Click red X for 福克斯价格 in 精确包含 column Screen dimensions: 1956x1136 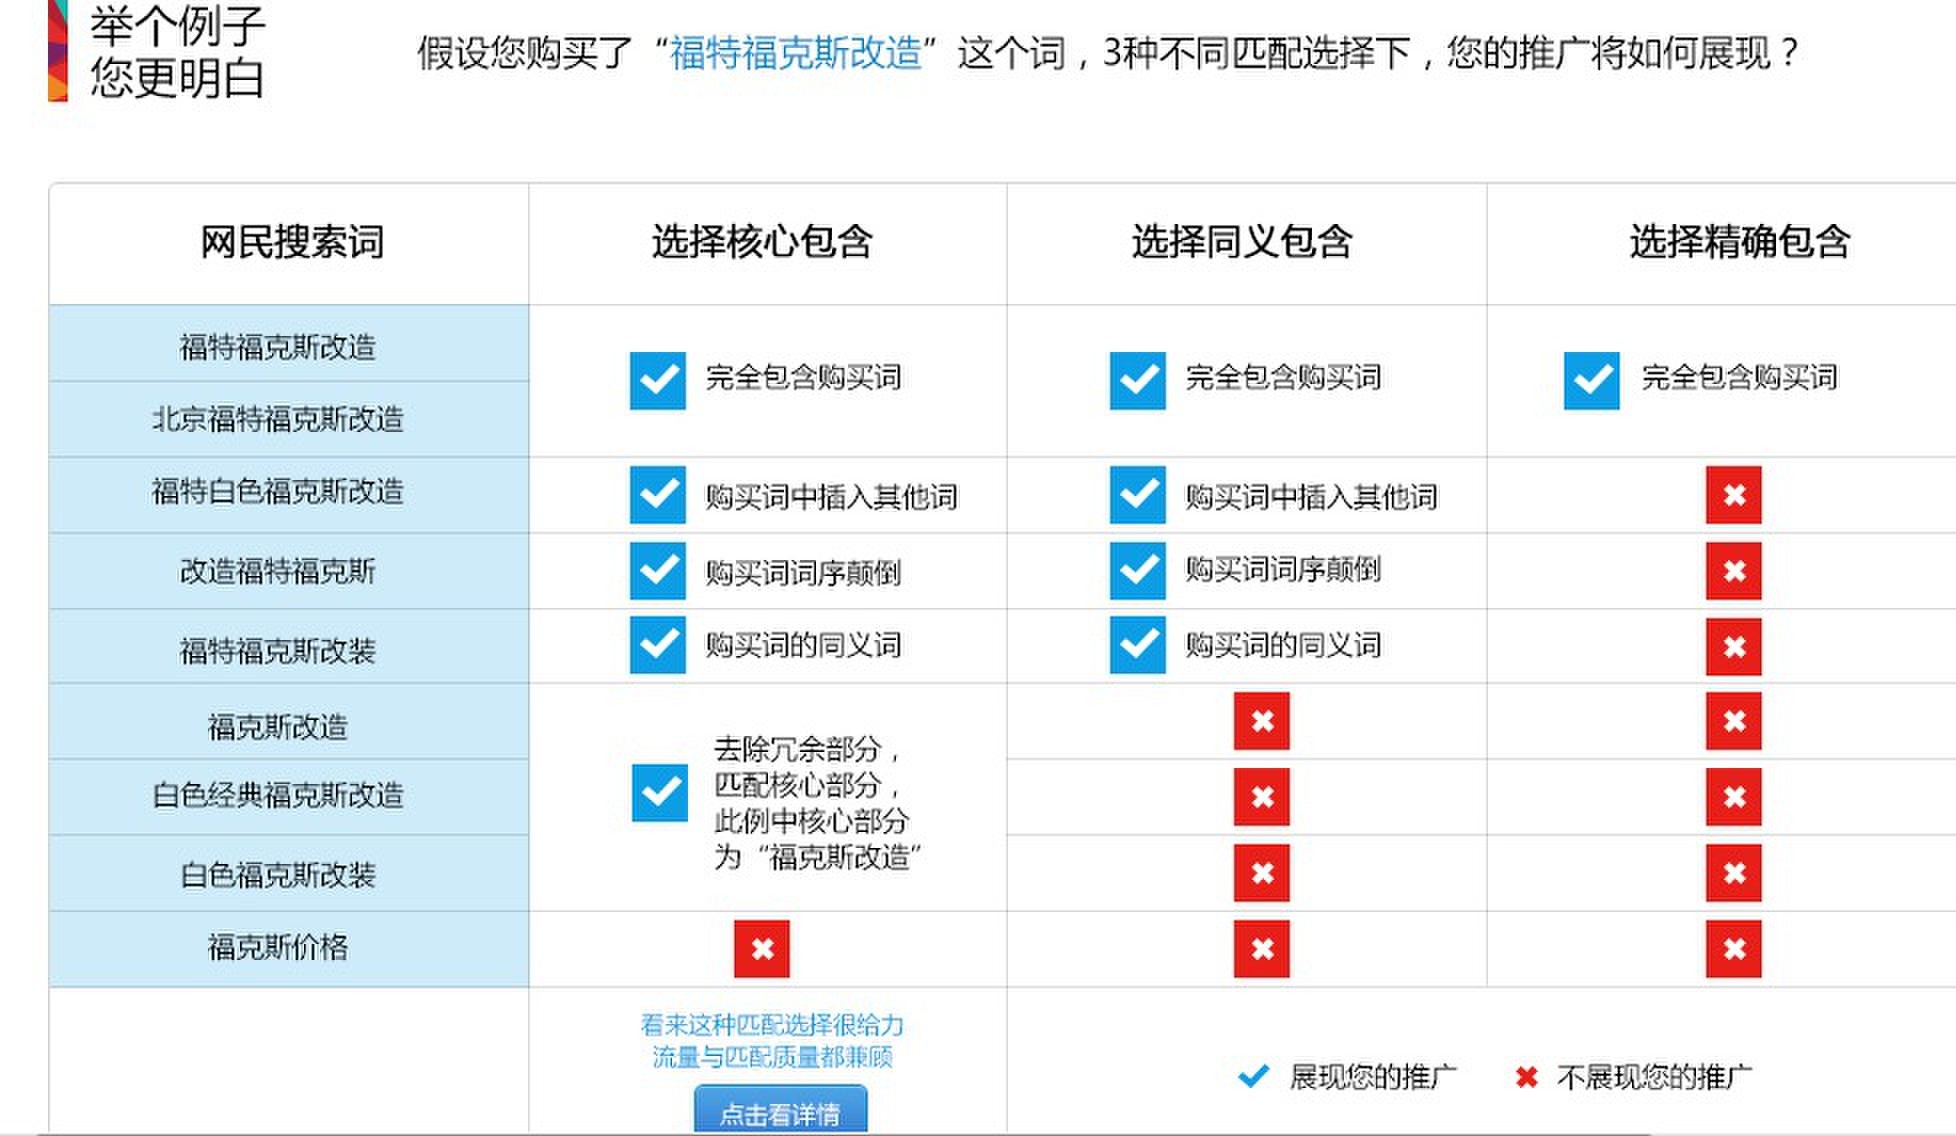point(1734,949)
